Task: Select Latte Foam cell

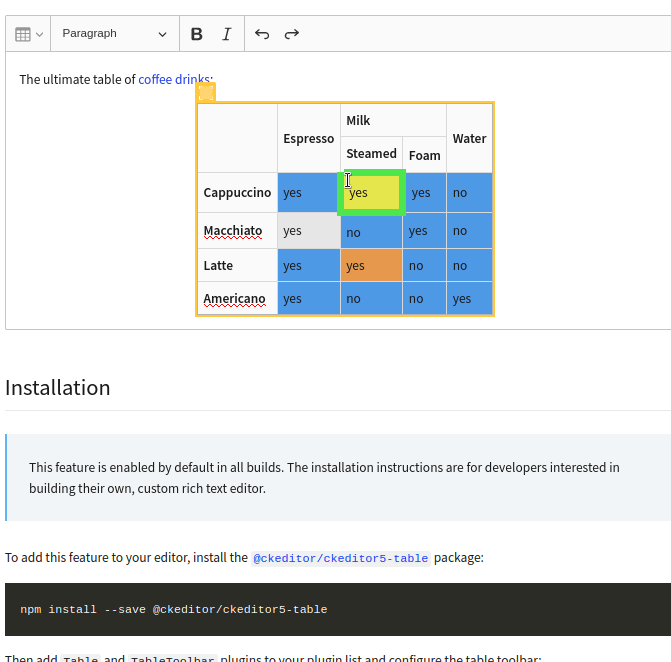Action: point(425,265)
